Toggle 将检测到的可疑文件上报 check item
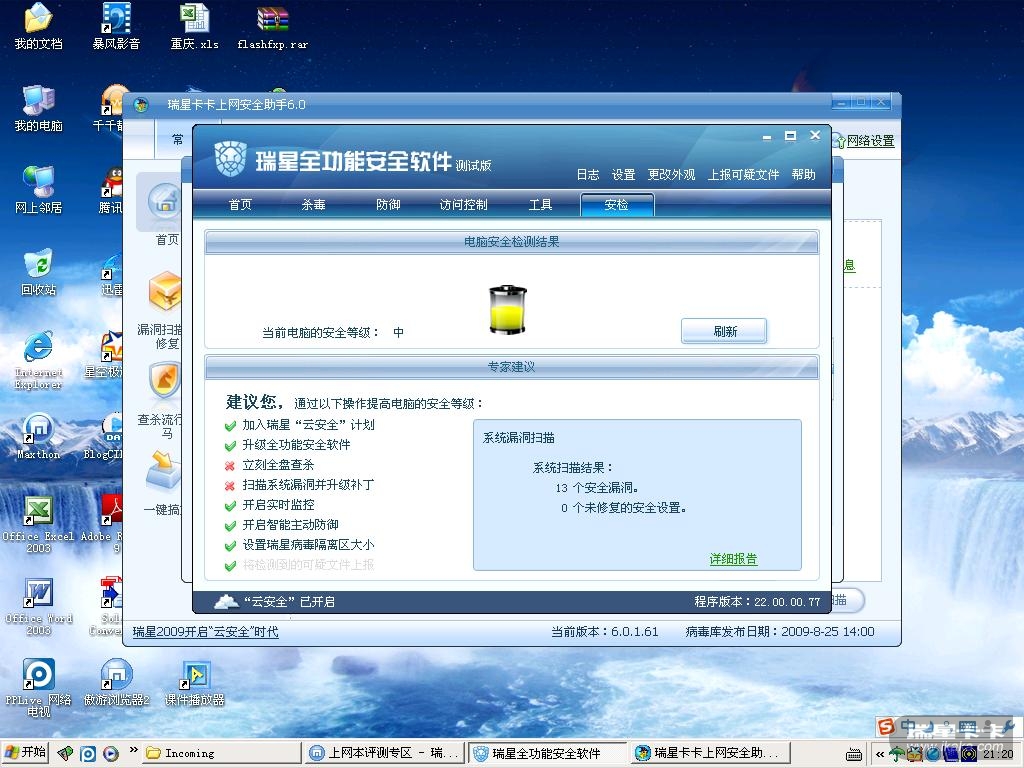1024x768 pixels. tap(300, 566)
